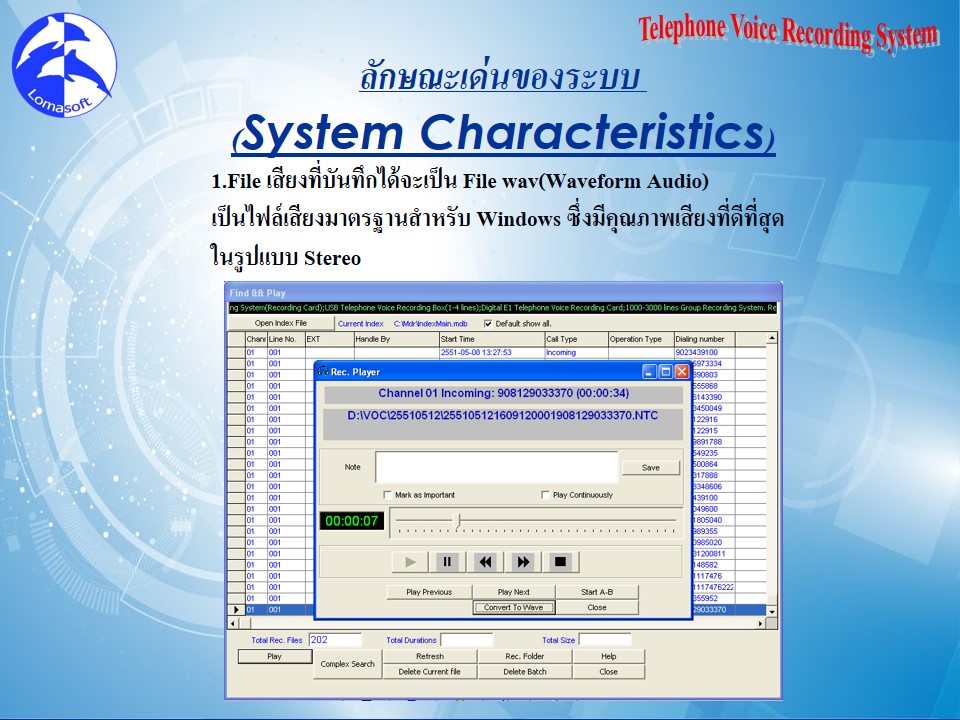Screen dimensions: 960x720
Task: Uncheck the Default show all checkbox
Action: pos(488,324)
